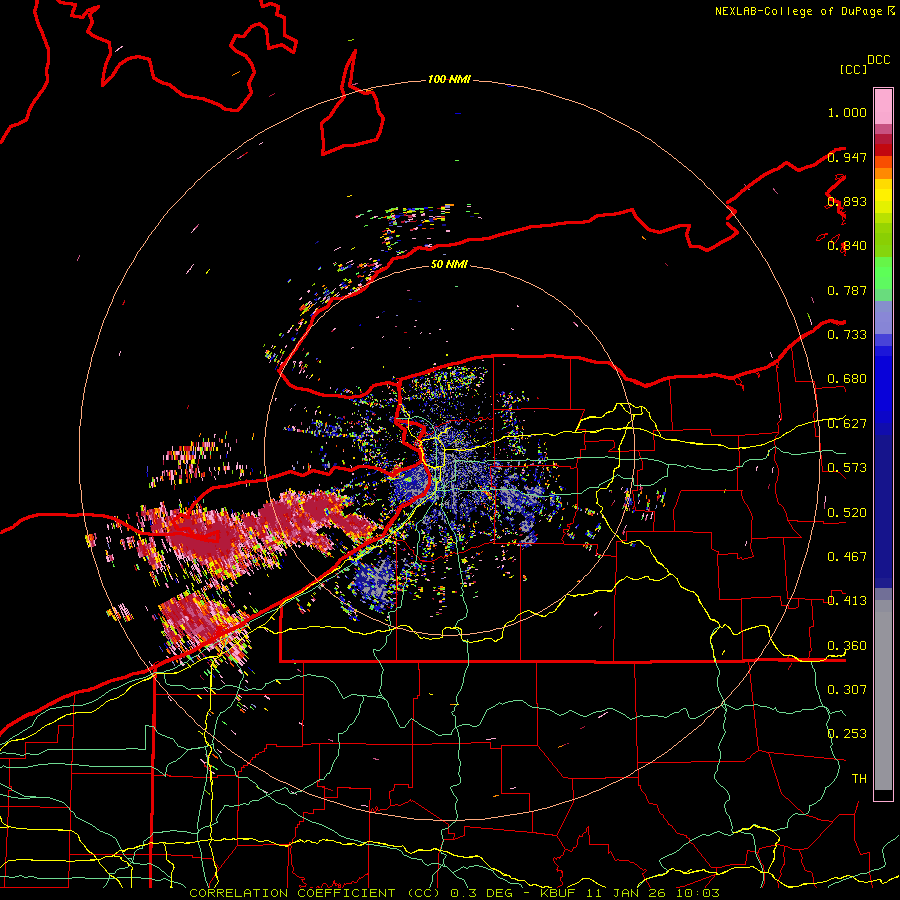
Task: Click the 0.787 legend value
Action: tap(847, 290)
